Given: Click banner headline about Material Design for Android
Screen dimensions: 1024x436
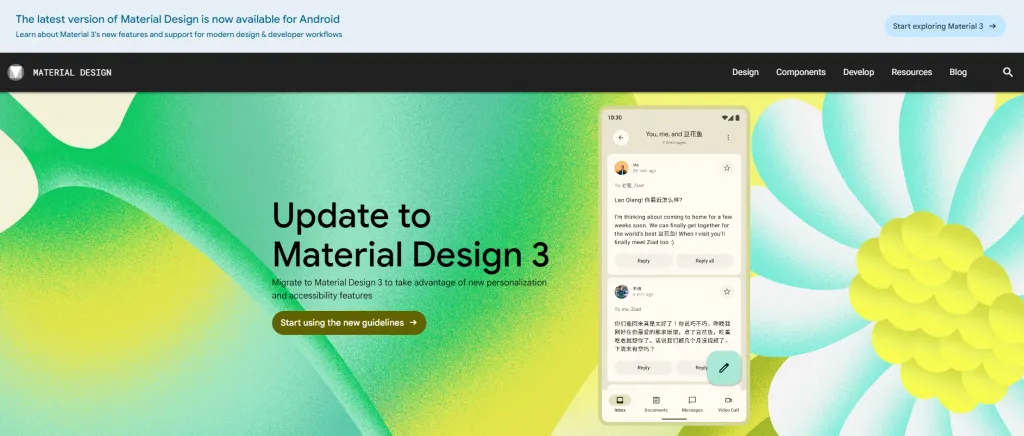Looking at the screenshot, I should [x=178, y=20].
